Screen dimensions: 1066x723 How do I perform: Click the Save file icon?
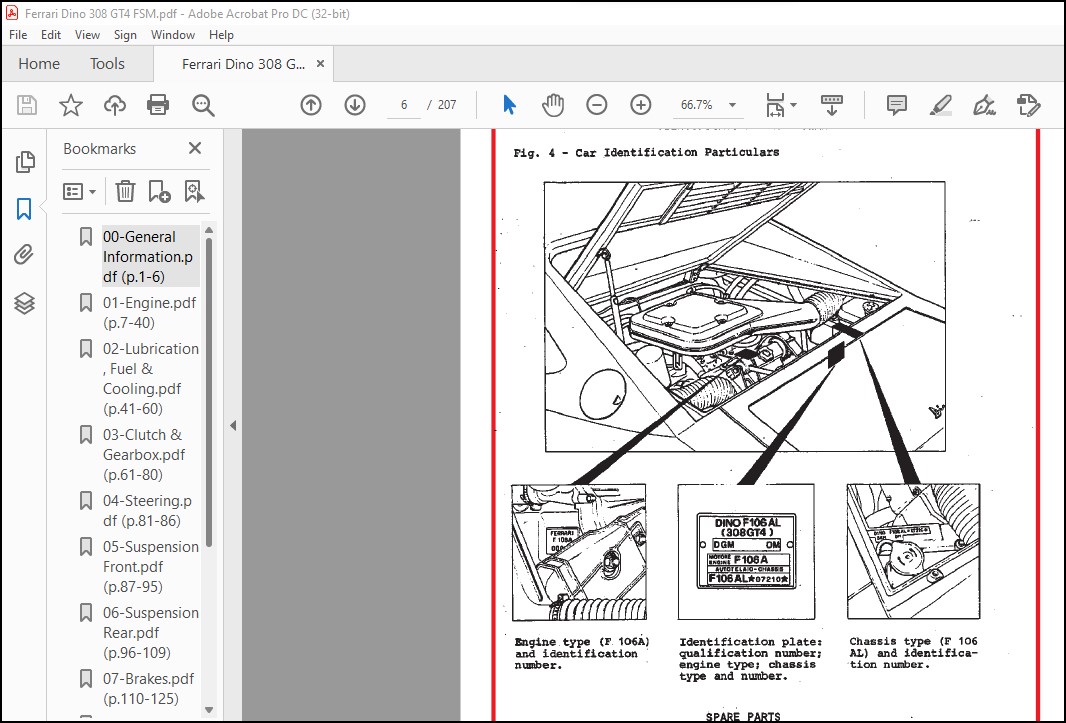27,105
